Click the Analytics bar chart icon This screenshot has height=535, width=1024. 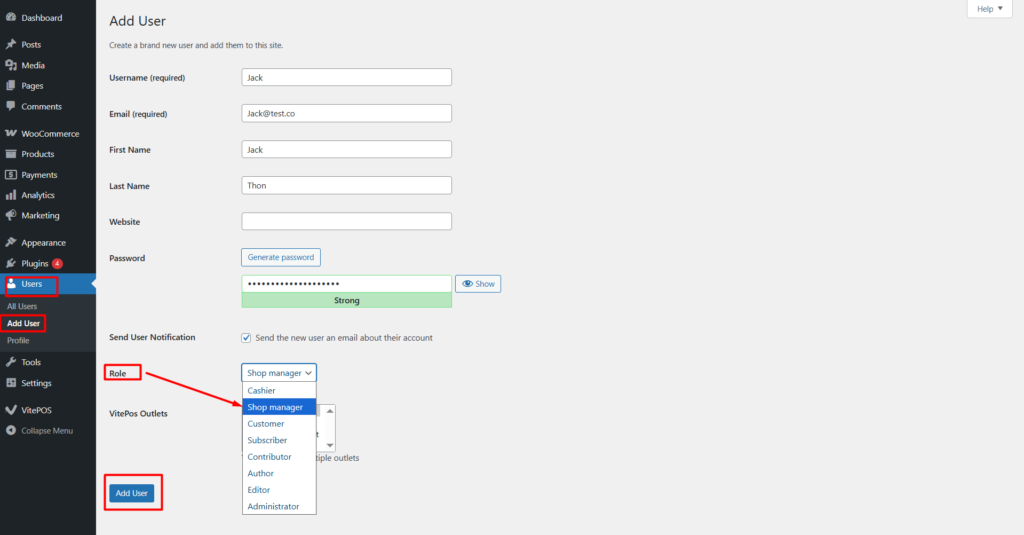point(11,195)
